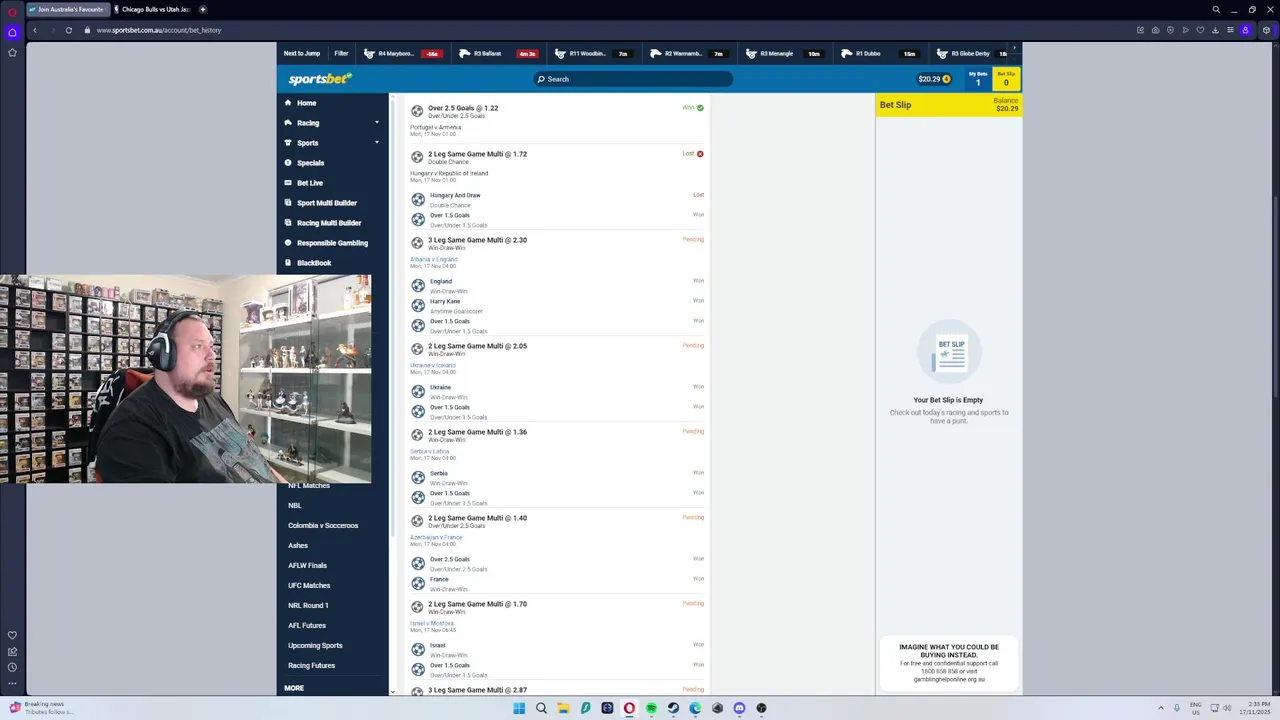Screen dimensions: 1280x720
Task: Open Ashes sidebar link
Action: tap(298, 545)
